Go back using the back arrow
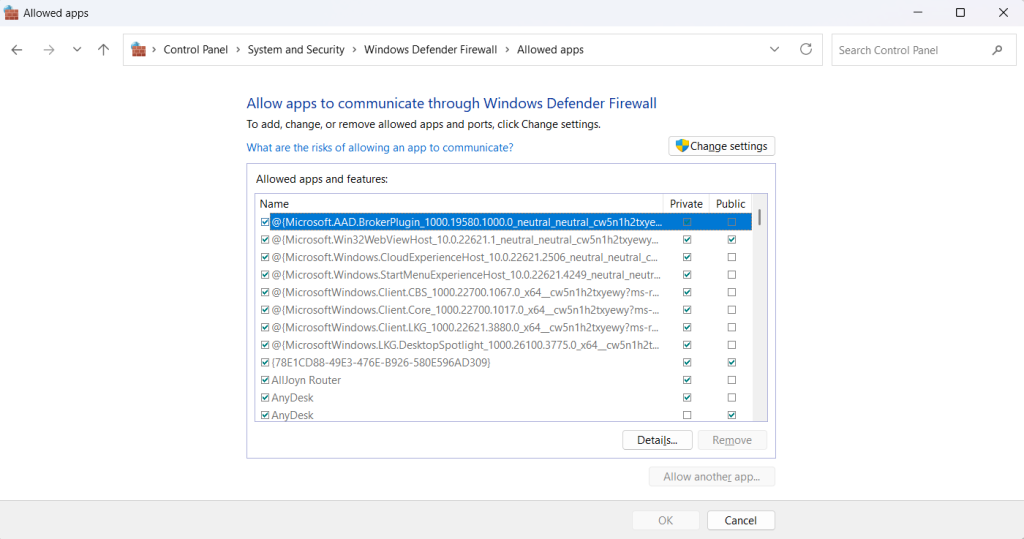This screenshot has height=539, width=1024. (x=17, y=50)
